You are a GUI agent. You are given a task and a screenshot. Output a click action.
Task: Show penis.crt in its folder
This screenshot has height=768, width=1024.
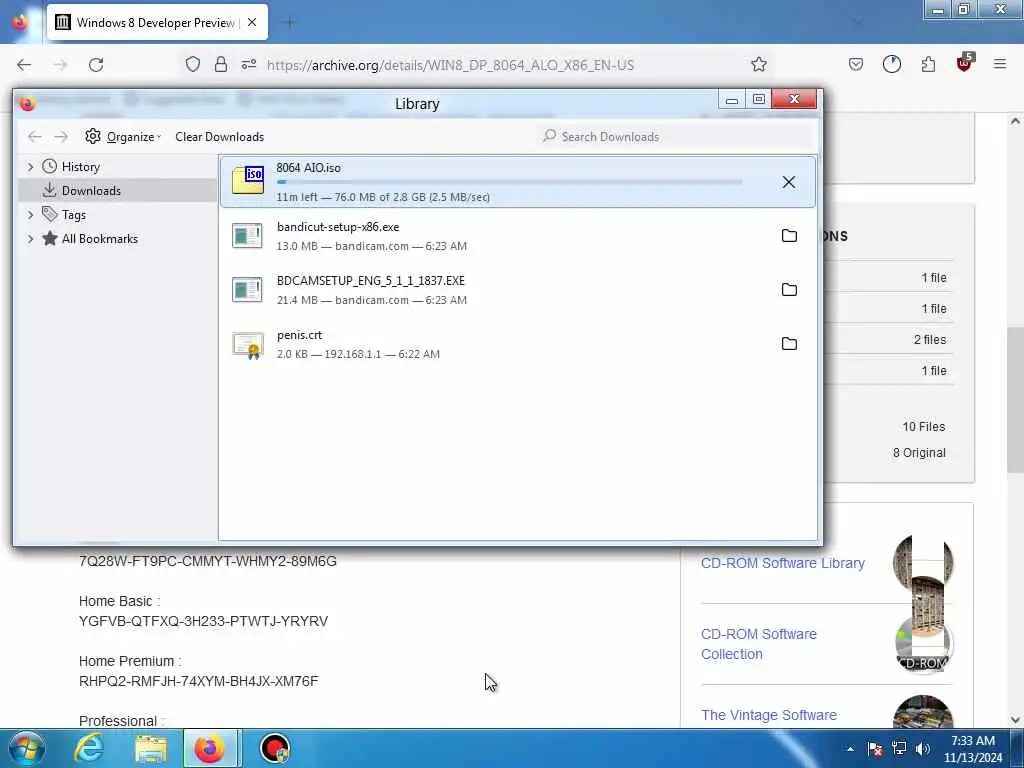[789, 344]
